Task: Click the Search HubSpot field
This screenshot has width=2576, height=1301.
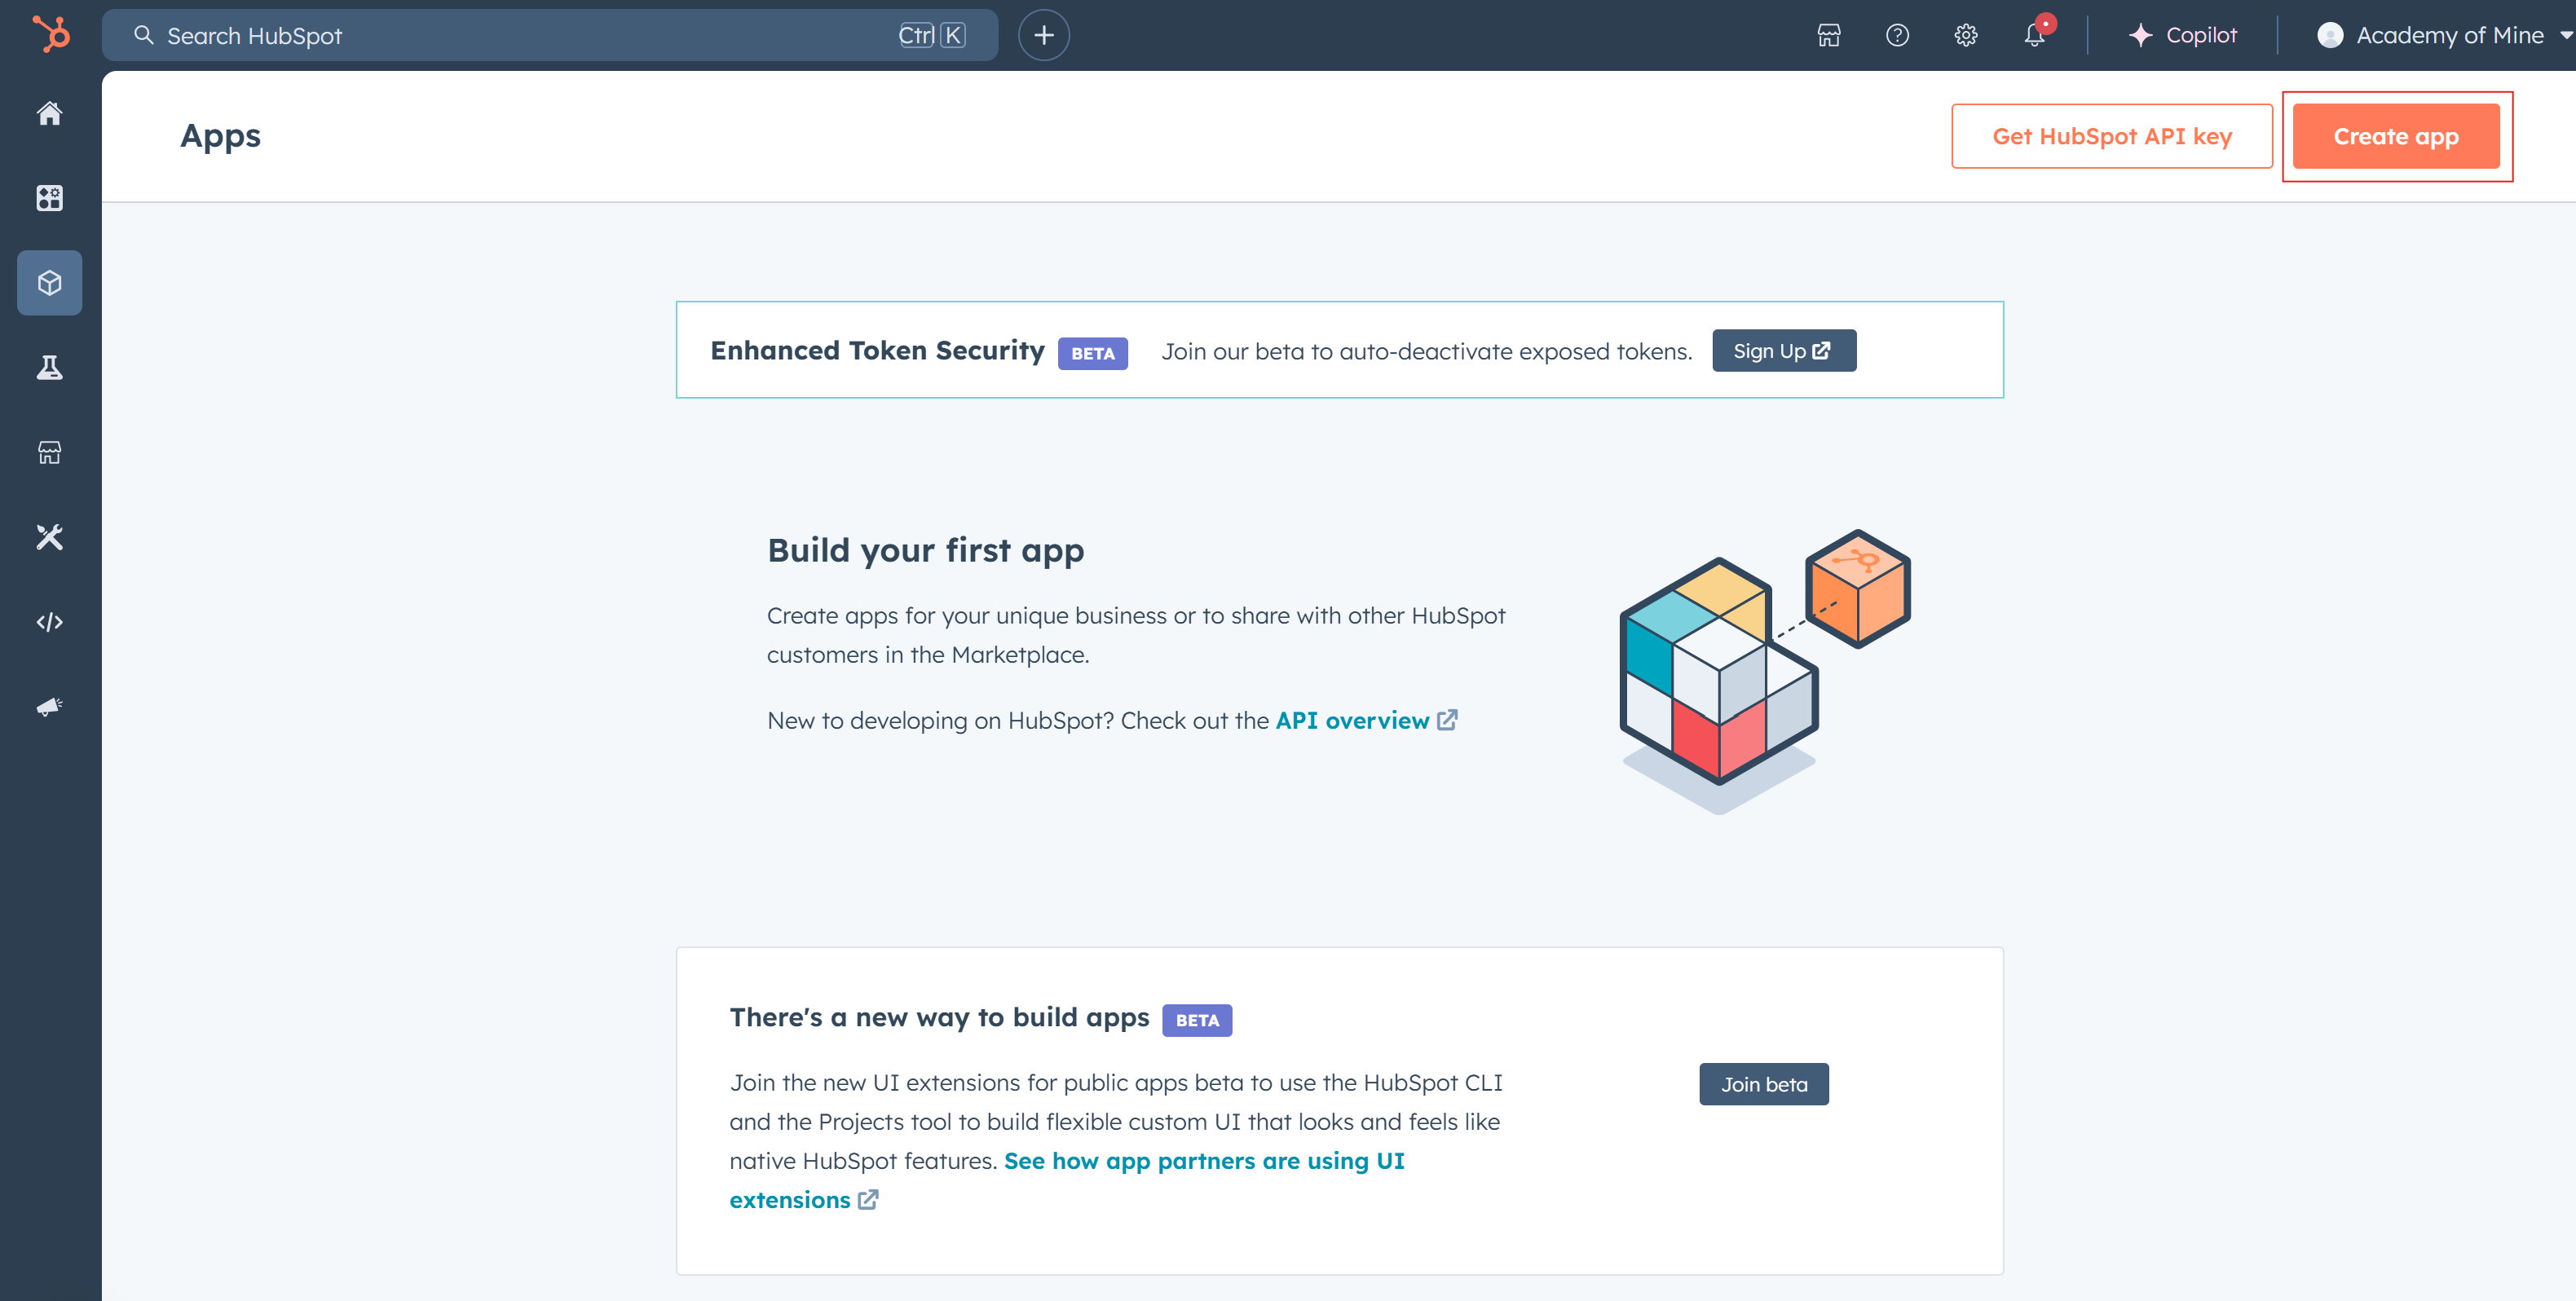Action: (520, 35)
